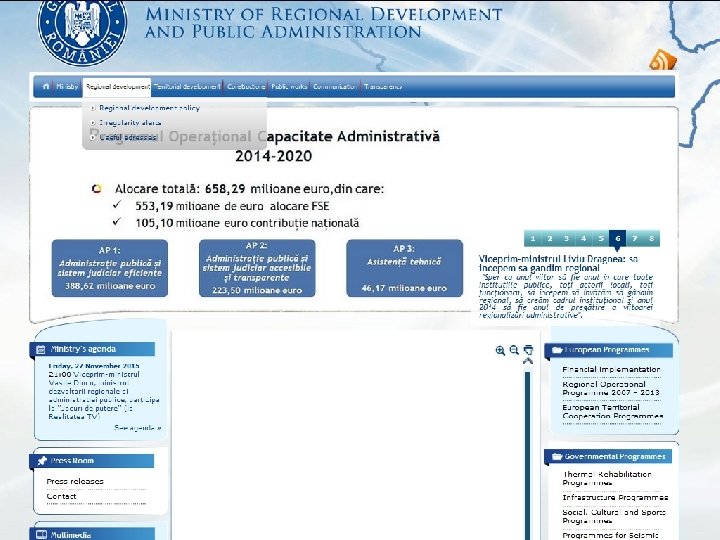Open European Territorial Cooperation Programmes link
Screen dimensions: 720x540
coord(613,411)
